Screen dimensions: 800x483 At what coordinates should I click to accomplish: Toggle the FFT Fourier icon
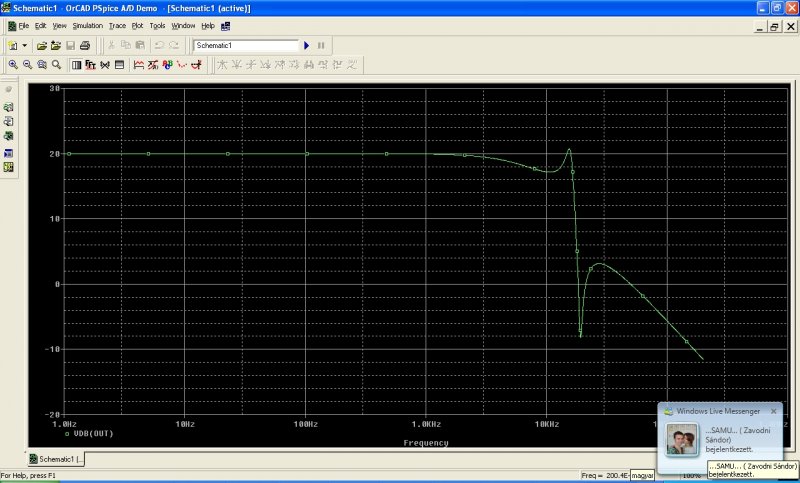tap(91, 65)
